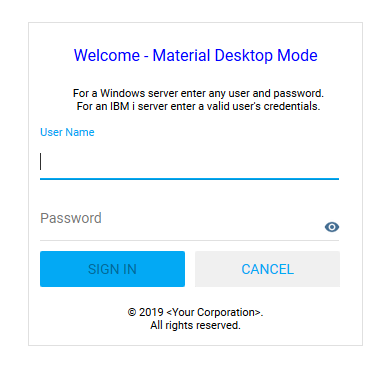
Task: Focus the User Name input field
Action: coord(189,162)
